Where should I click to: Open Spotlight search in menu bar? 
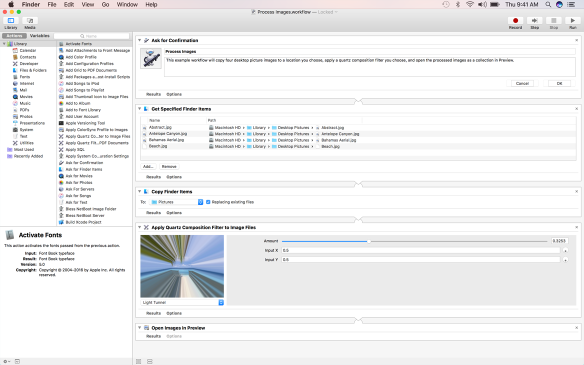[x=548, y=4]
